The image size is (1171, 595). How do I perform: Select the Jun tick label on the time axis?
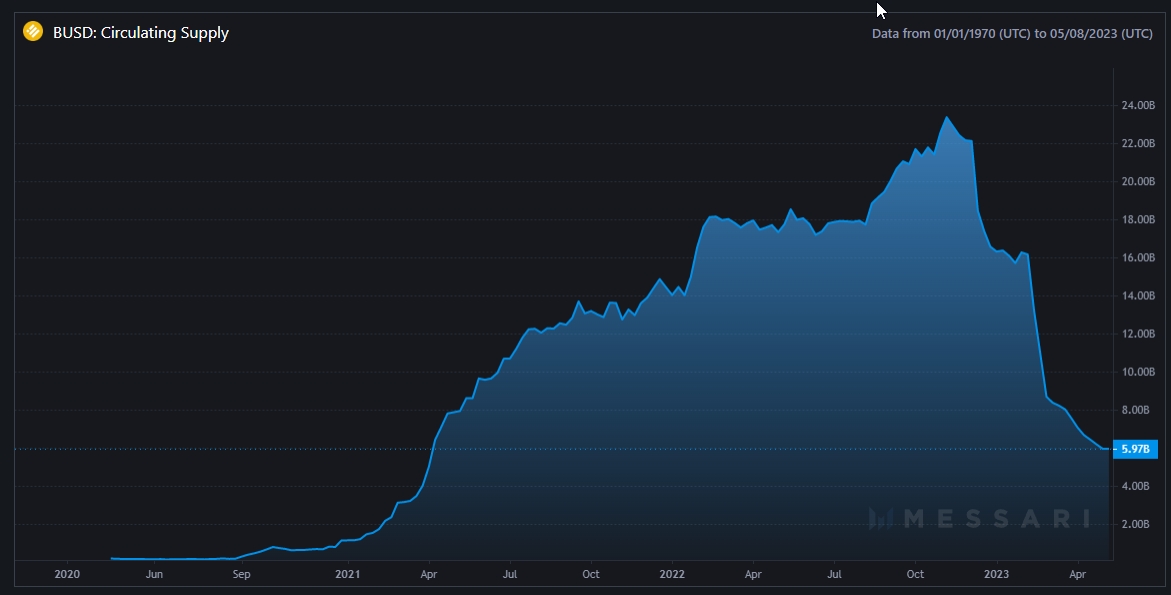click(x=154, y=574)
